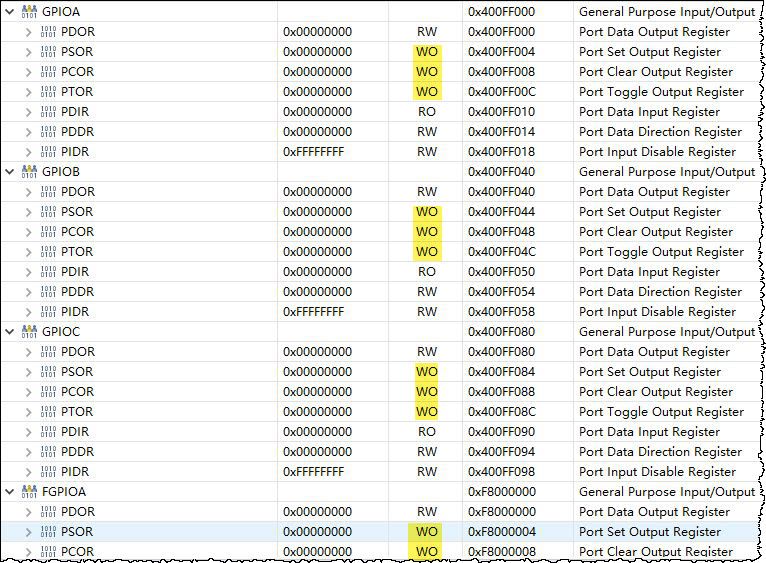This screenshot has height=563, width=766.
Task: Click the register icon of GPIOA PTOR
Action: pos(48,92)
